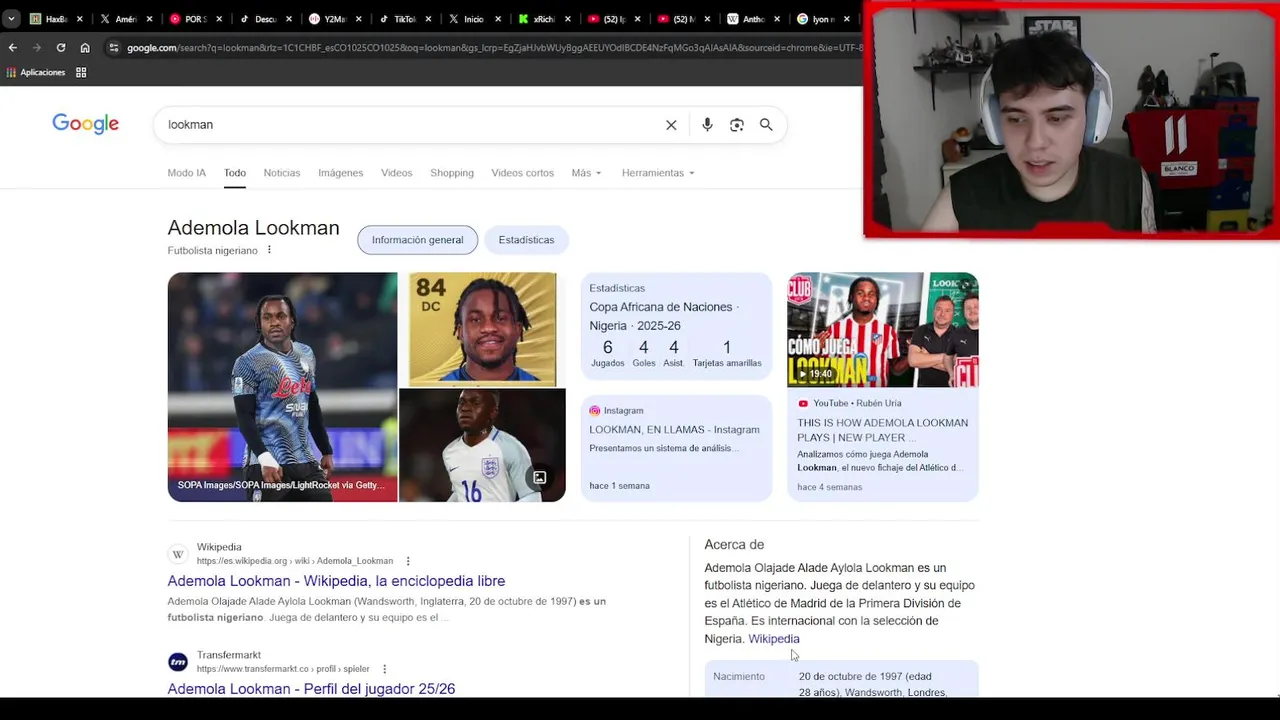
Task: Click the es.wikipedia.org URL text
Action: pyautogui.click(x=295, y=561)
